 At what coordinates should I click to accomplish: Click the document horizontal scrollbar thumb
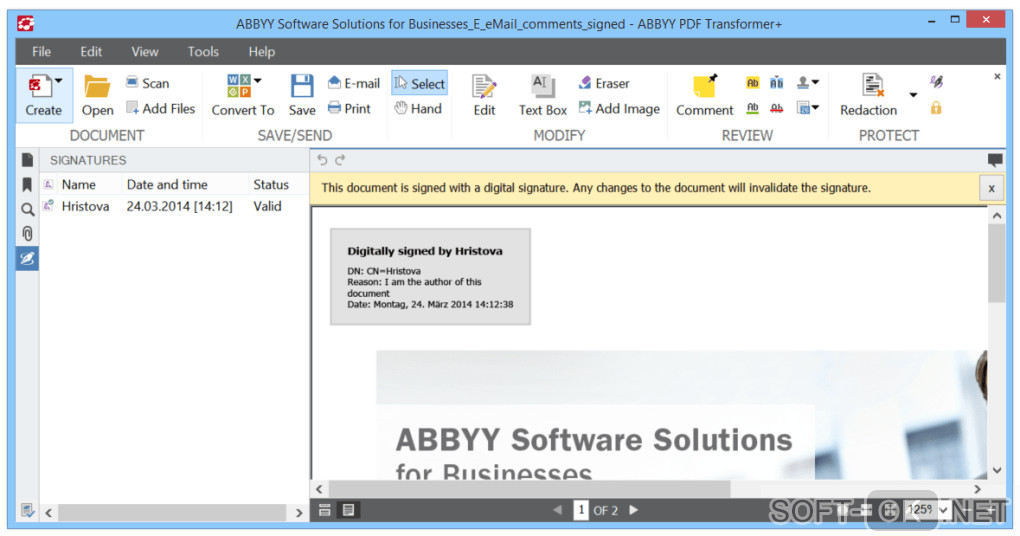[x=530, y=489]
